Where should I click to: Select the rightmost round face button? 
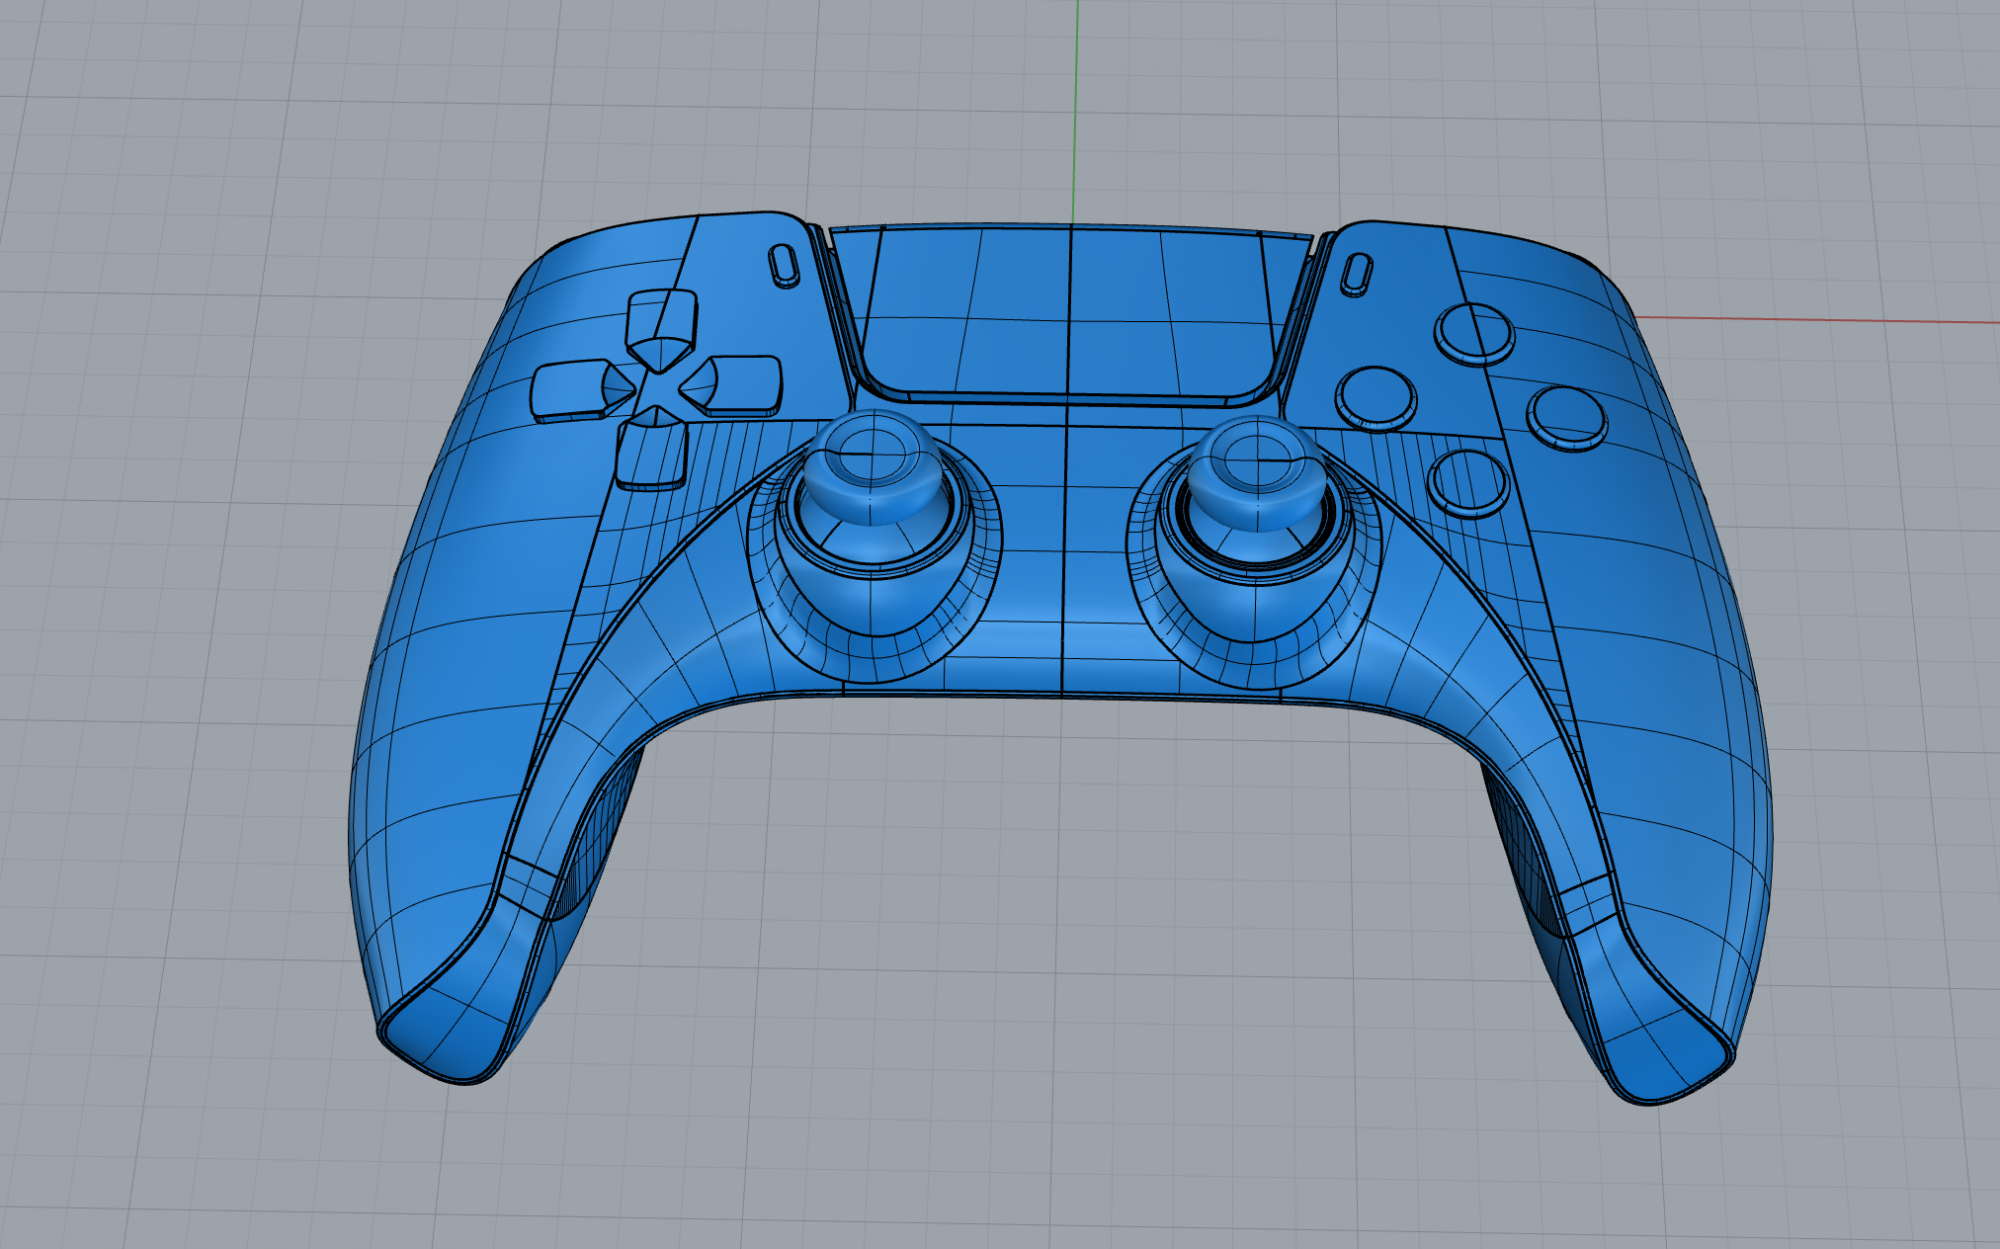[x=1566, y=417]
